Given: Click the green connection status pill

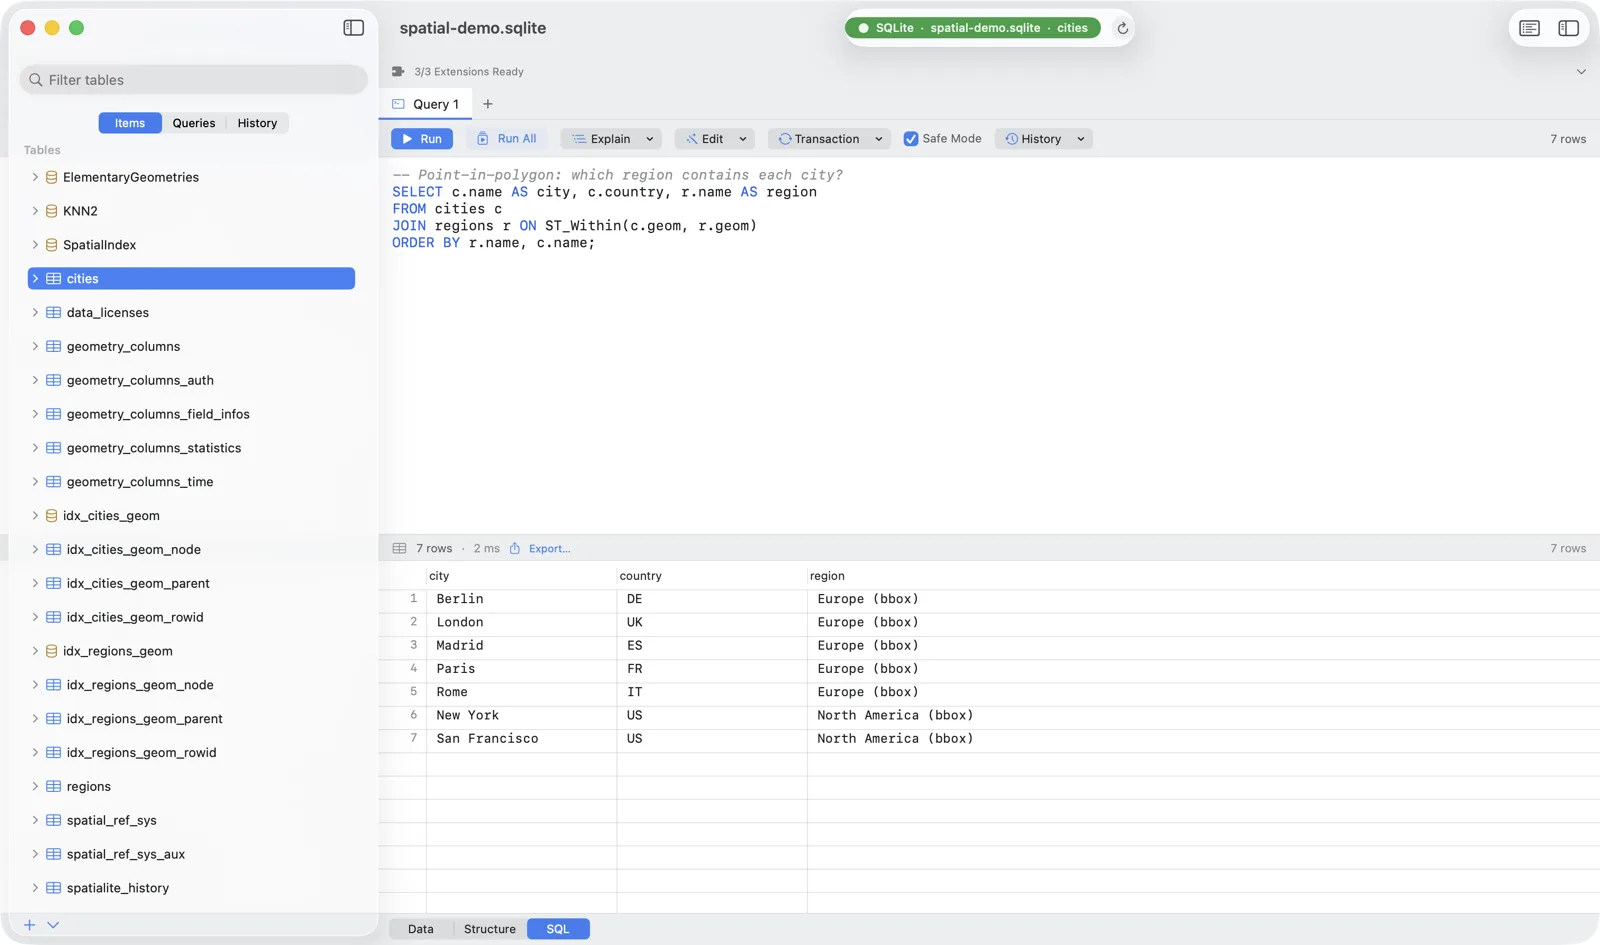Looking at the screenshot, I should [x=972, y=28].
